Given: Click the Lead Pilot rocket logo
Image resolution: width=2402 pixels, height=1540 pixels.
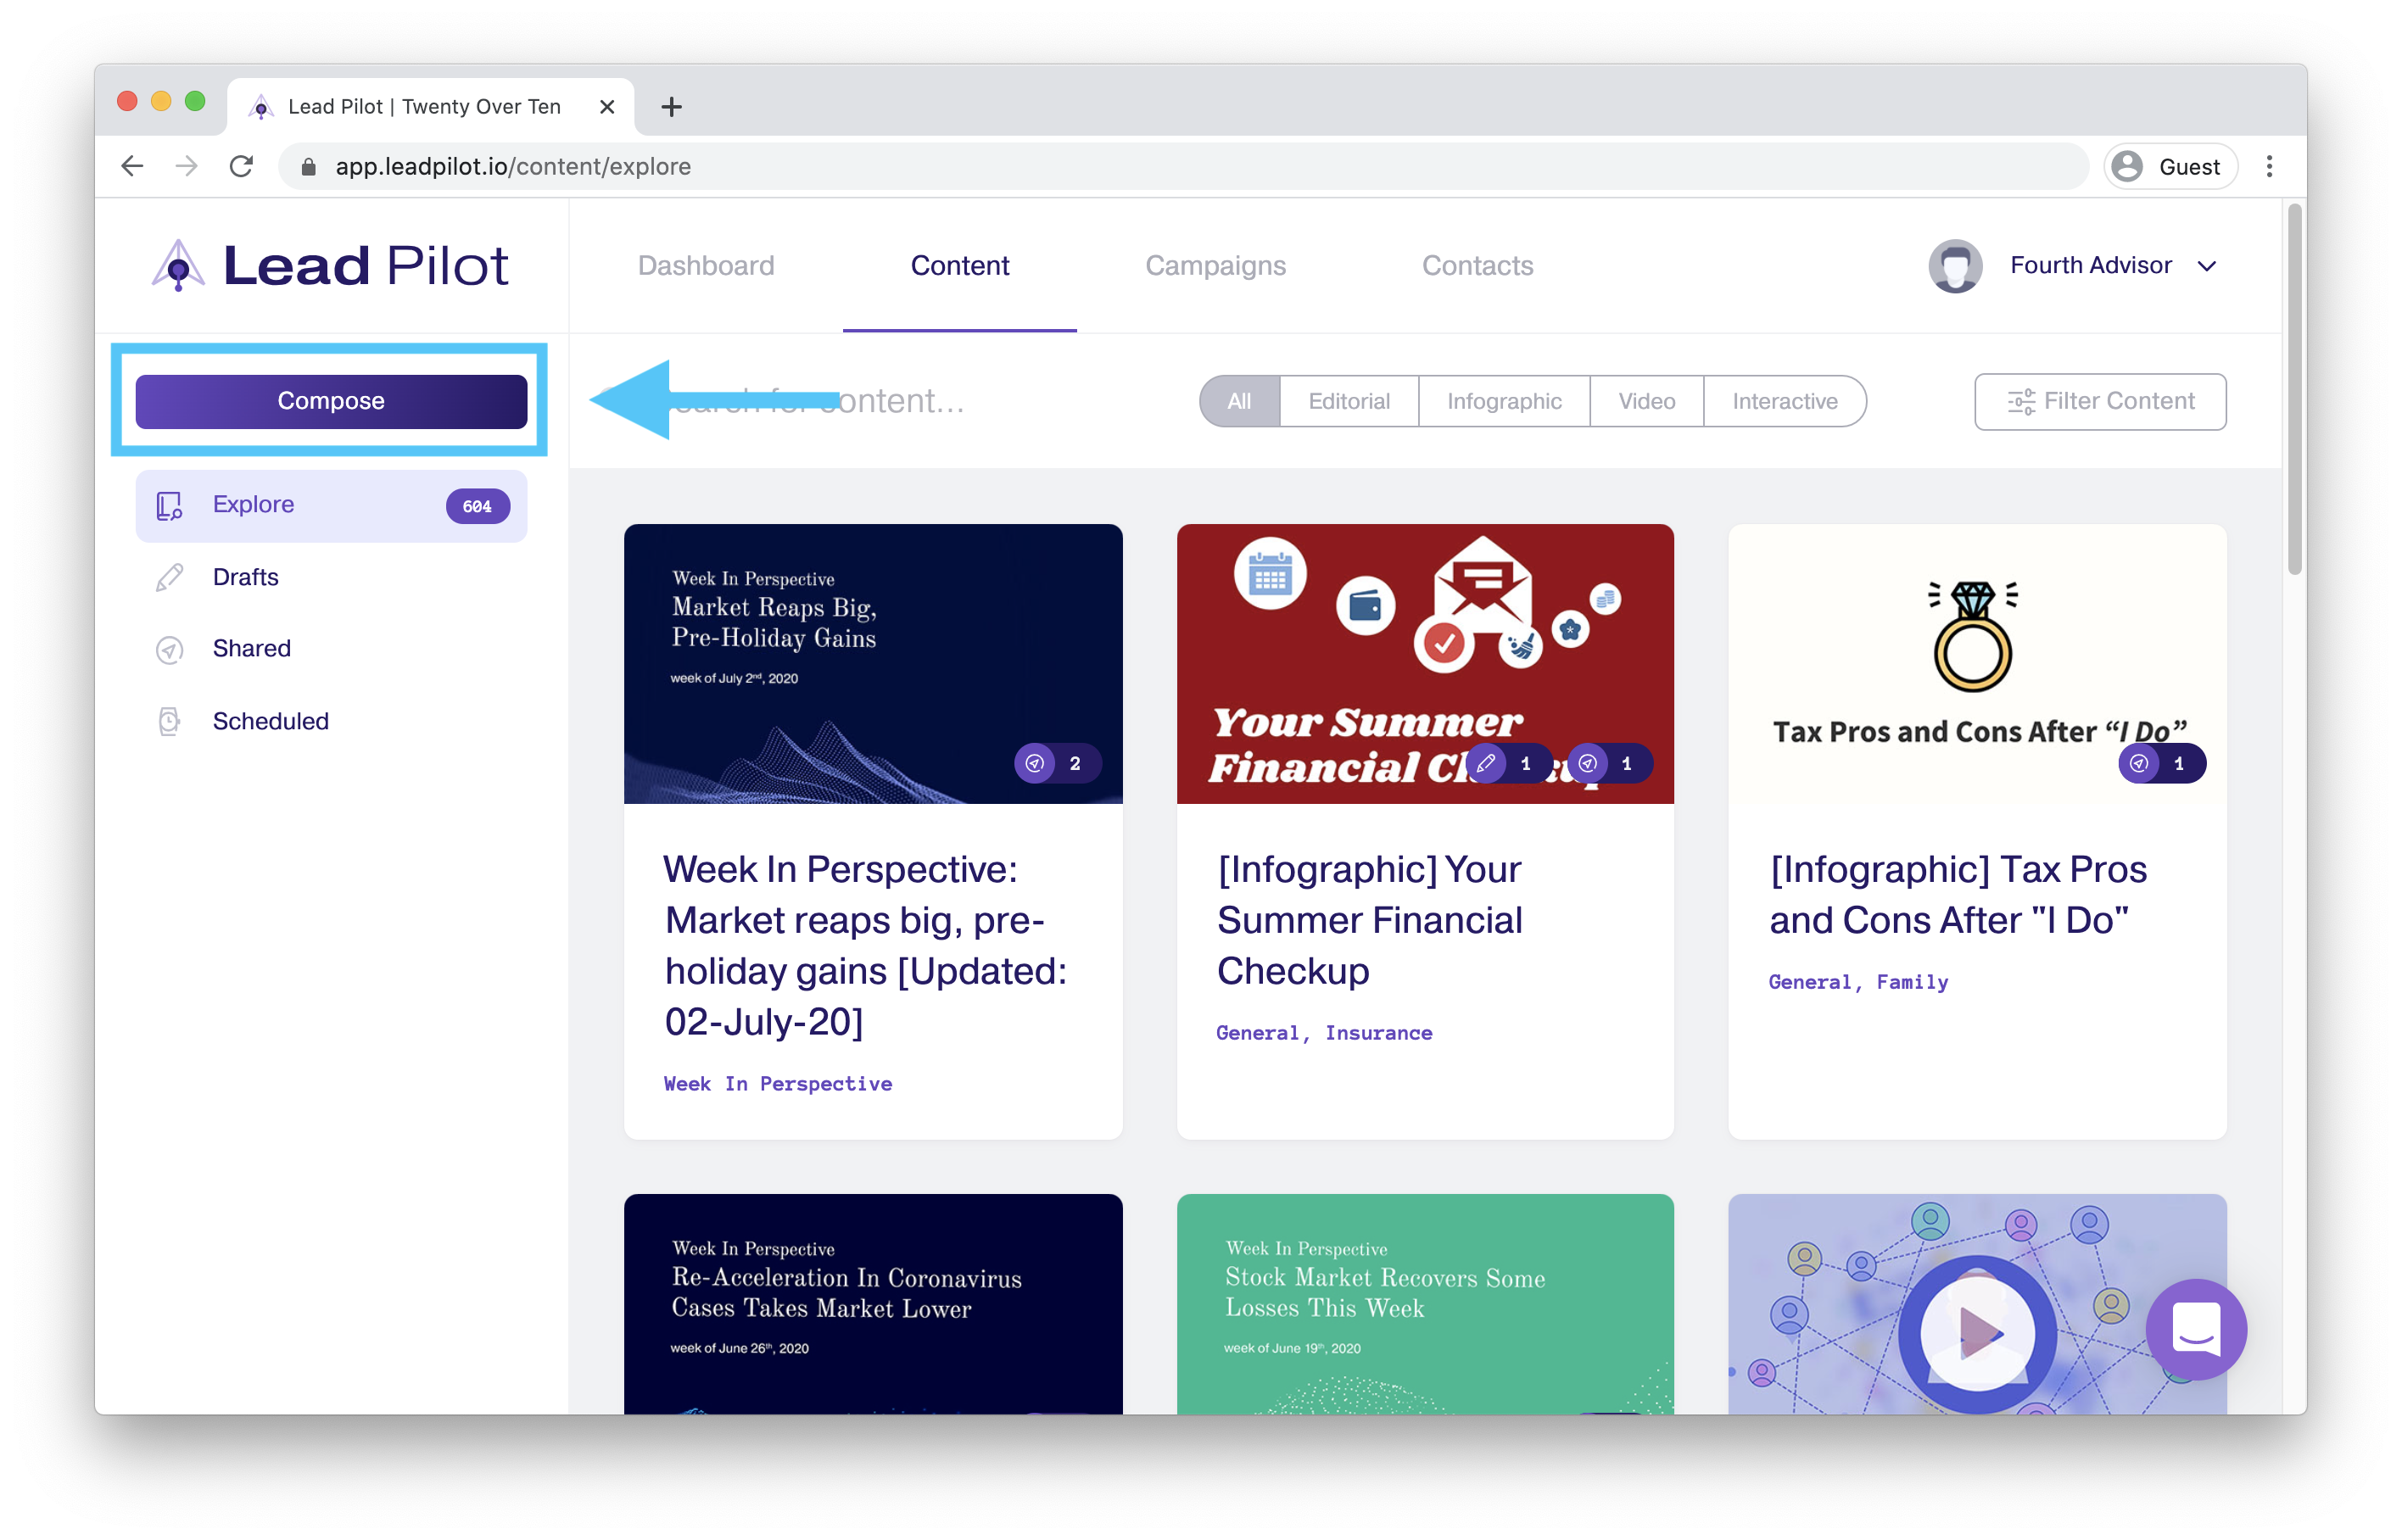Looking at the screenshot, I should pyautogui.click(x=178, y=265).
